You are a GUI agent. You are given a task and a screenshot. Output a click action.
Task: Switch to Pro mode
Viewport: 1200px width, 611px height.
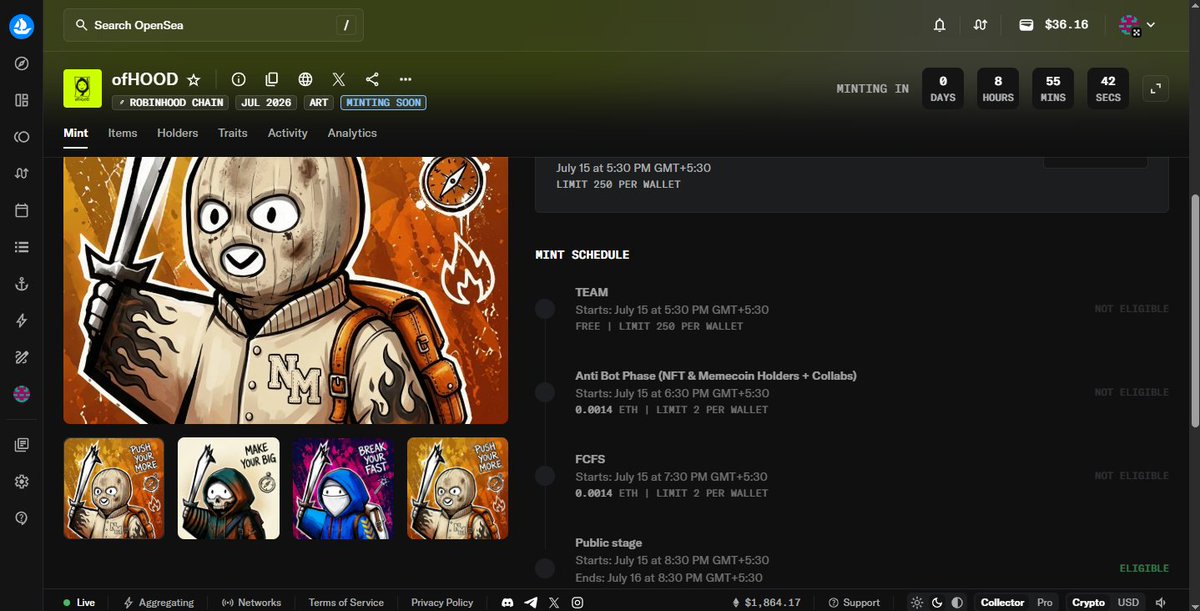1045,603
